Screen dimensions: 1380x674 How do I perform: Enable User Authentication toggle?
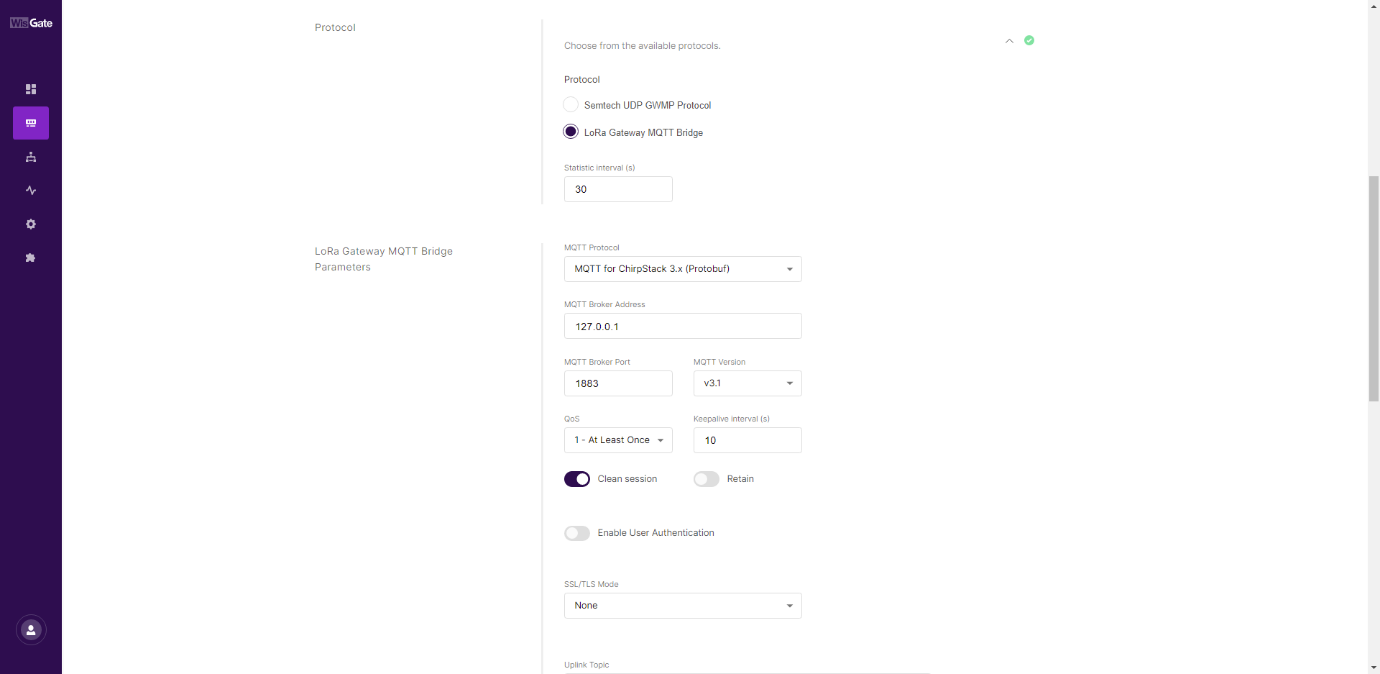click(577, 533)
